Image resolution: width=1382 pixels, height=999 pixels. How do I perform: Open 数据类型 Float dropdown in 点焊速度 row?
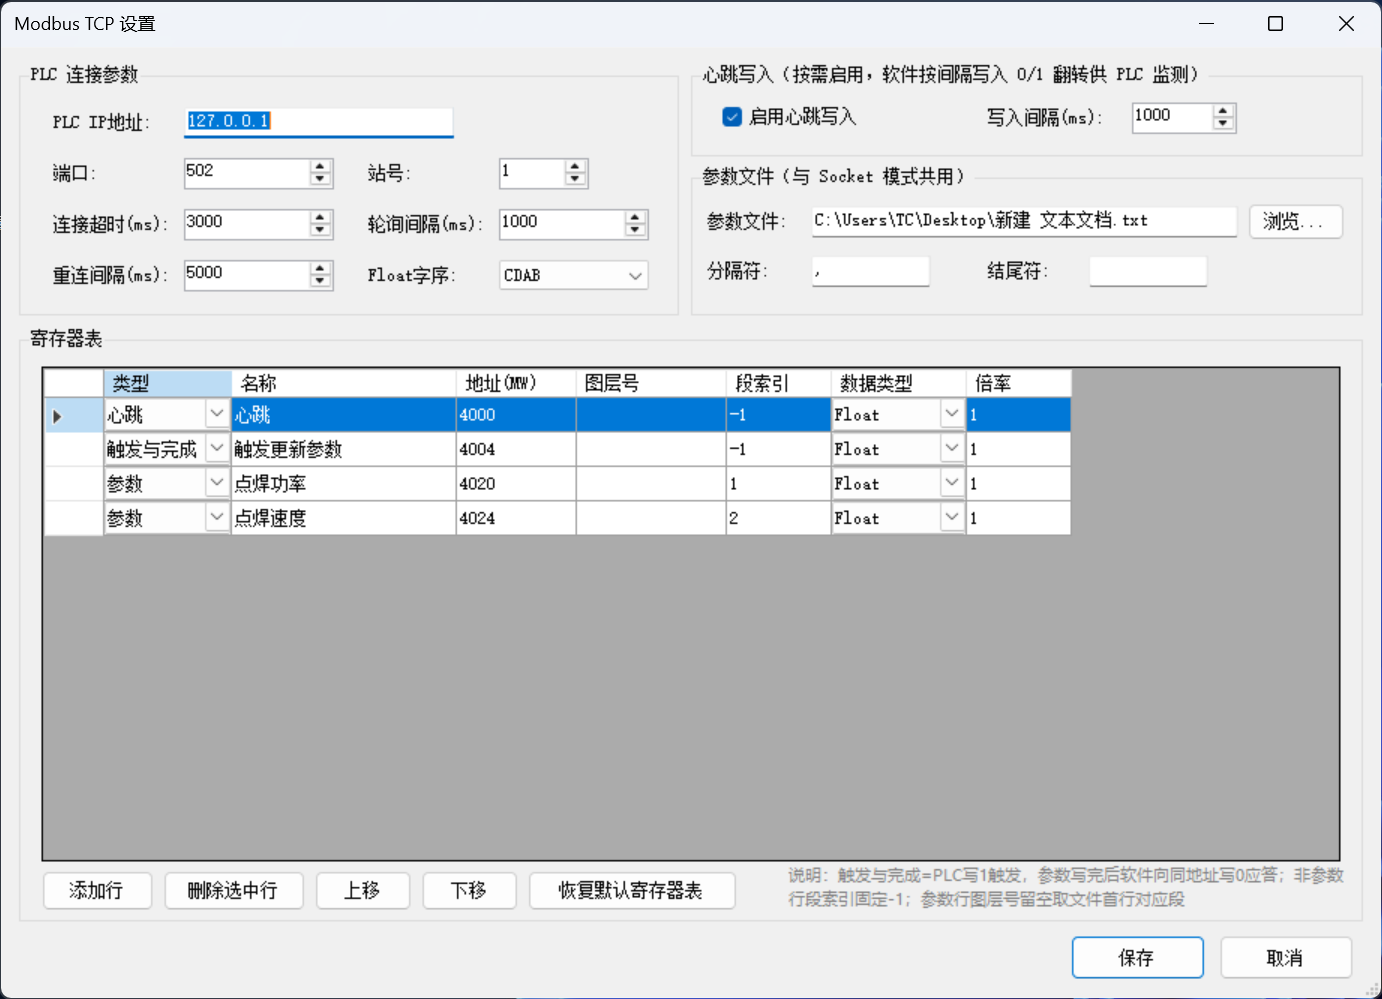[x=952, y=518]
